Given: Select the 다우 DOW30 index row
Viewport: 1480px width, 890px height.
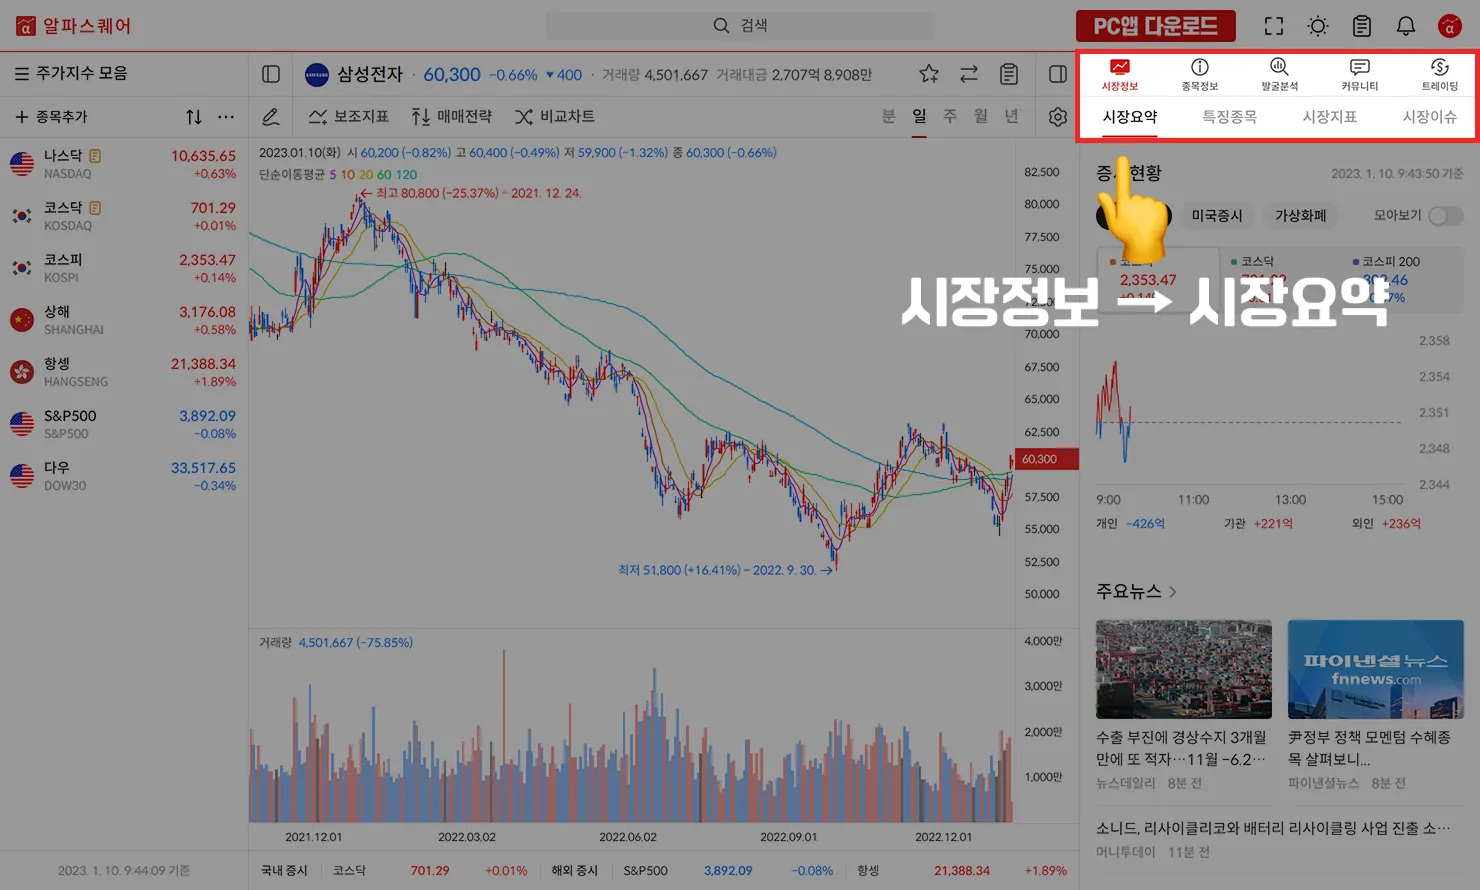Looking at the screenshot, I should tap(124, 476).
